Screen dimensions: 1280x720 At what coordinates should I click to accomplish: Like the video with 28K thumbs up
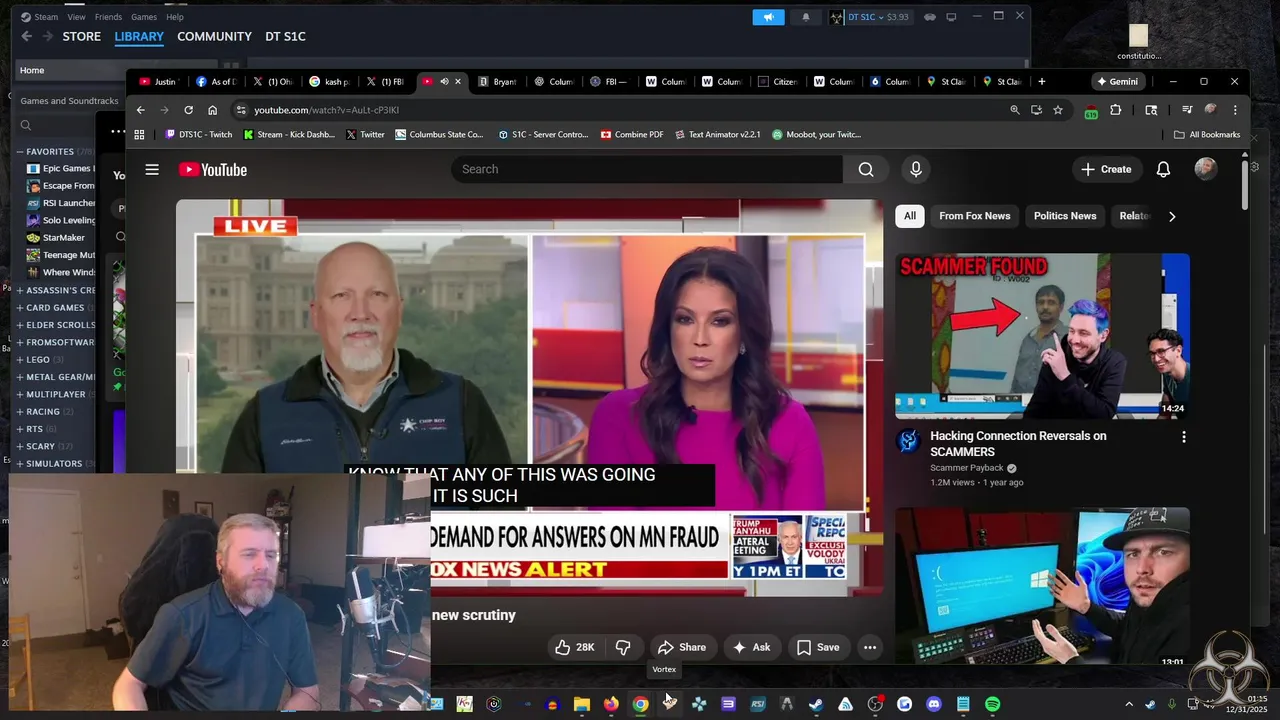(x=575, y=647)
